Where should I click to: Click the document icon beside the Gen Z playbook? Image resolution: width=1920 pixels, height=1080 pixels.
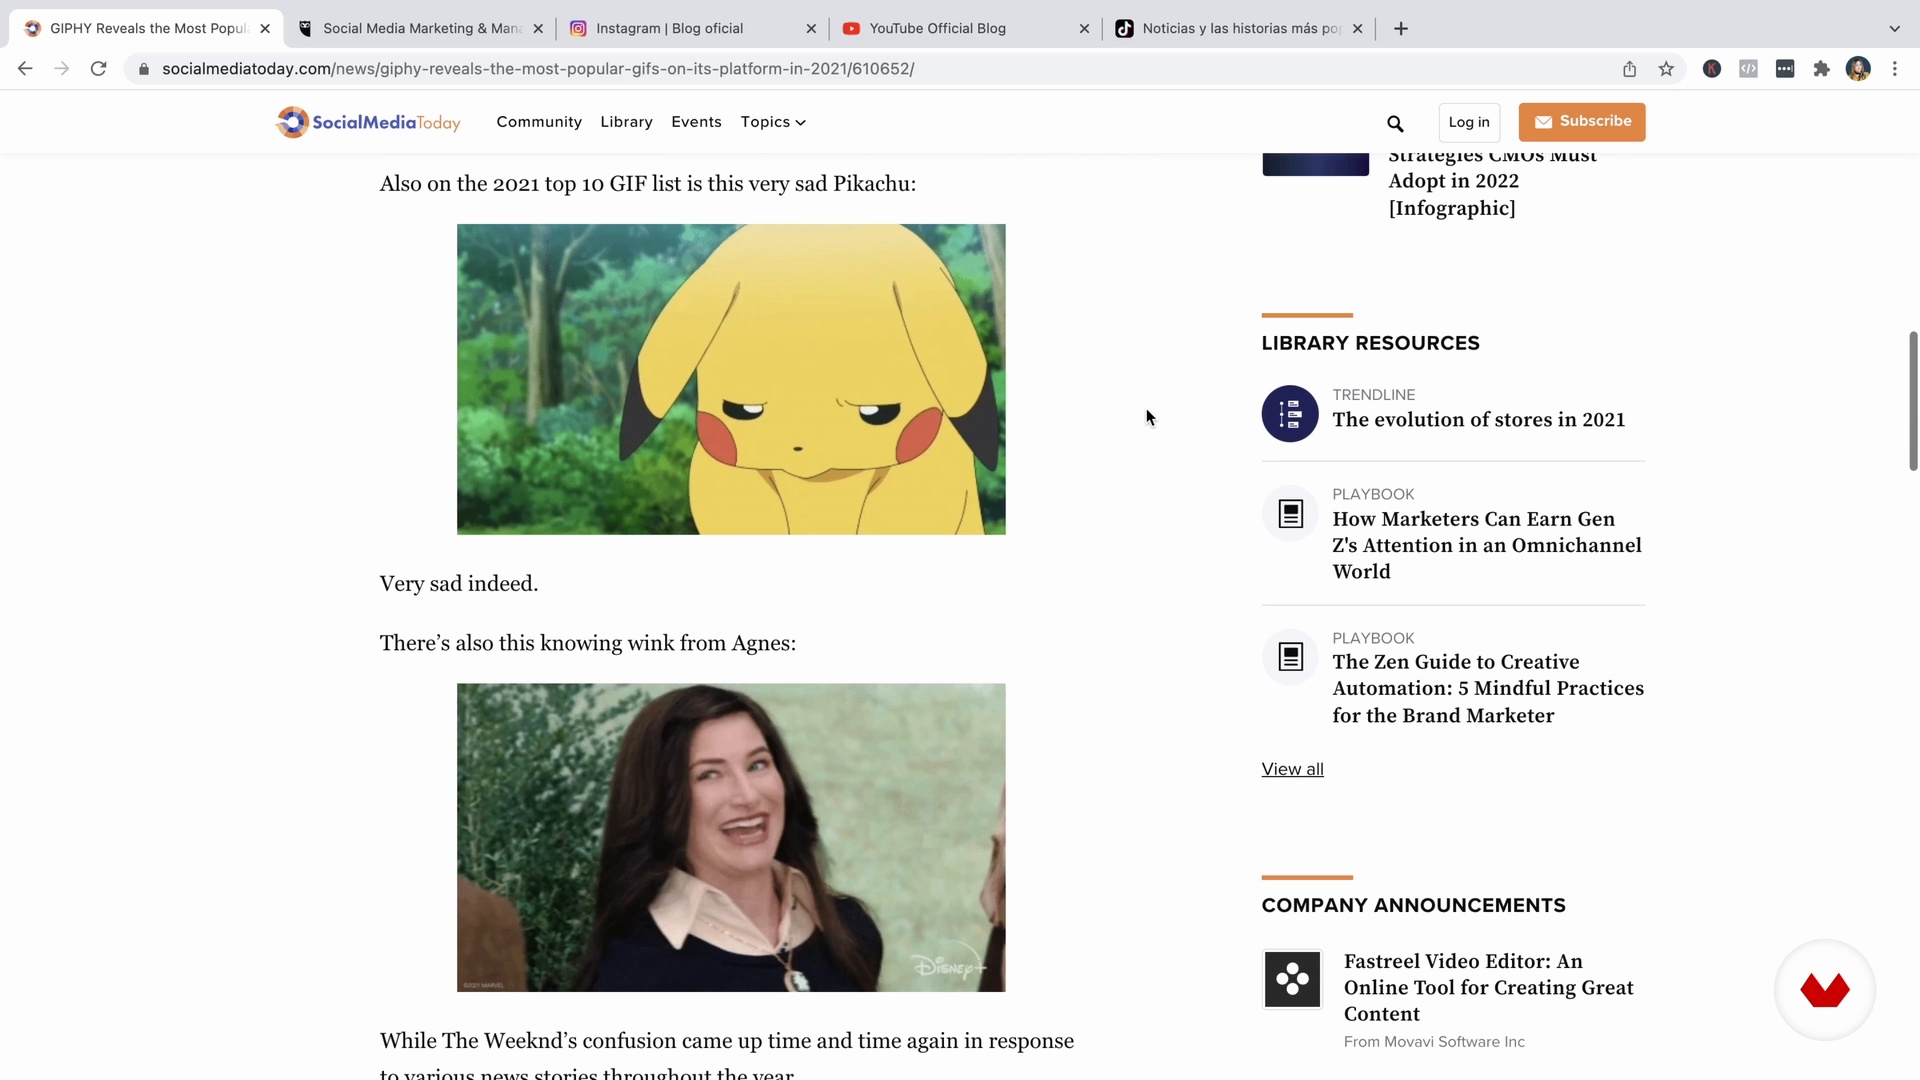click(1291, 514)
